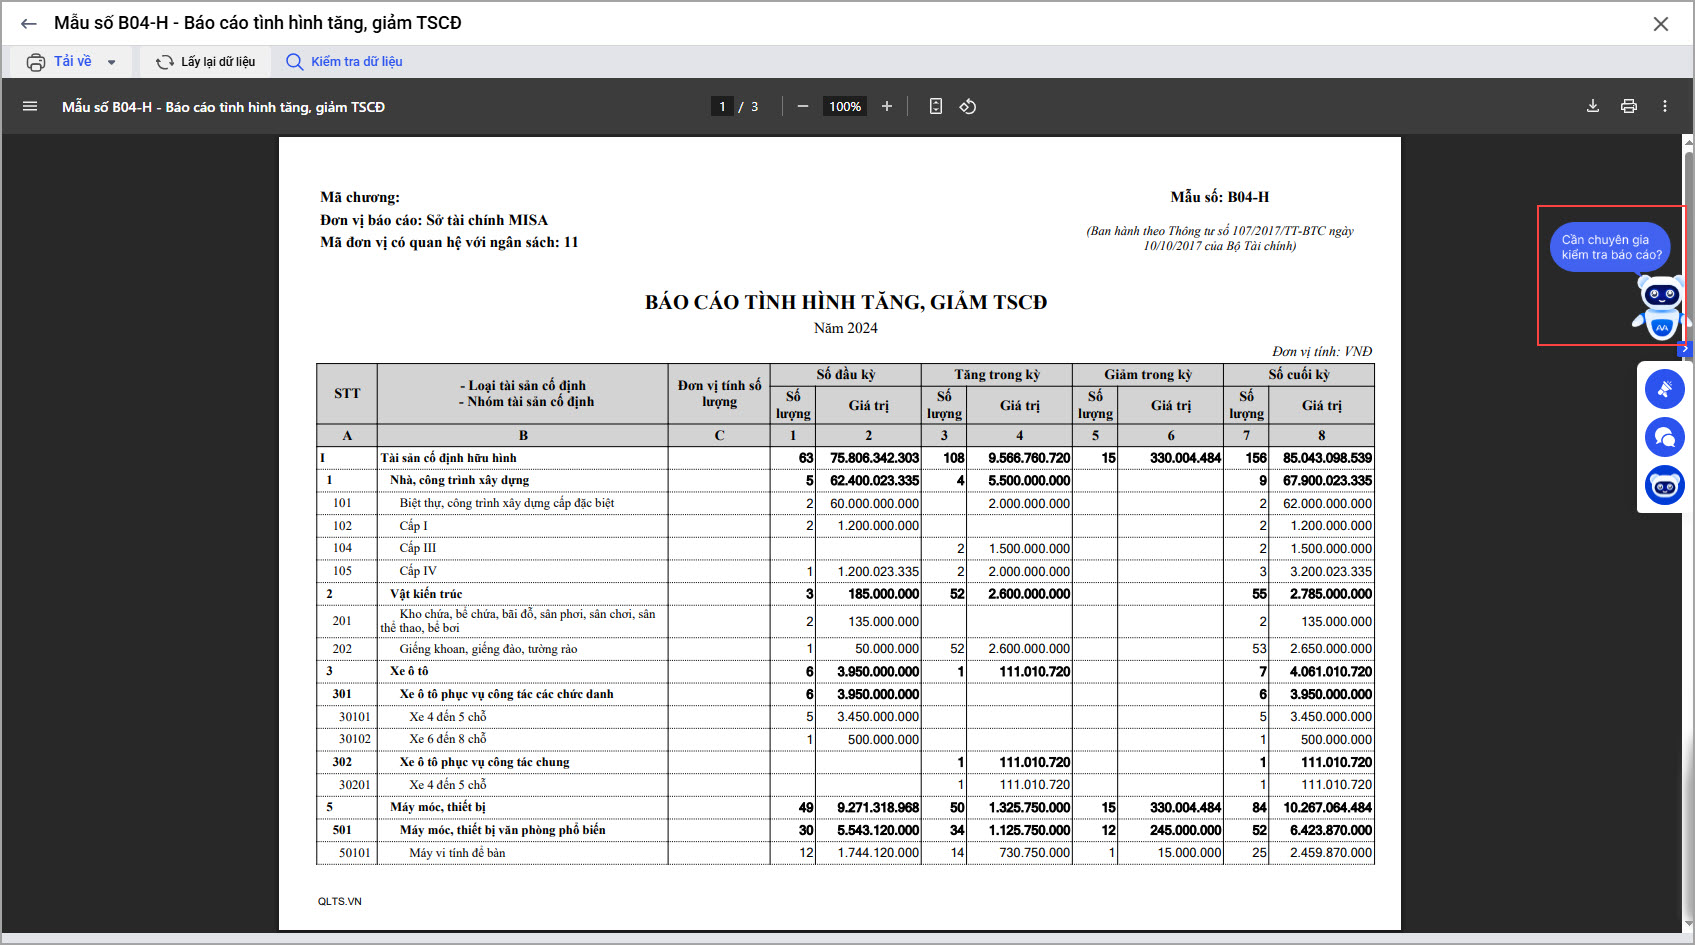Open the megaphone announcements icon
Image resolution: width=1695 pixels, height=945 pixels.
point(1665,389)
